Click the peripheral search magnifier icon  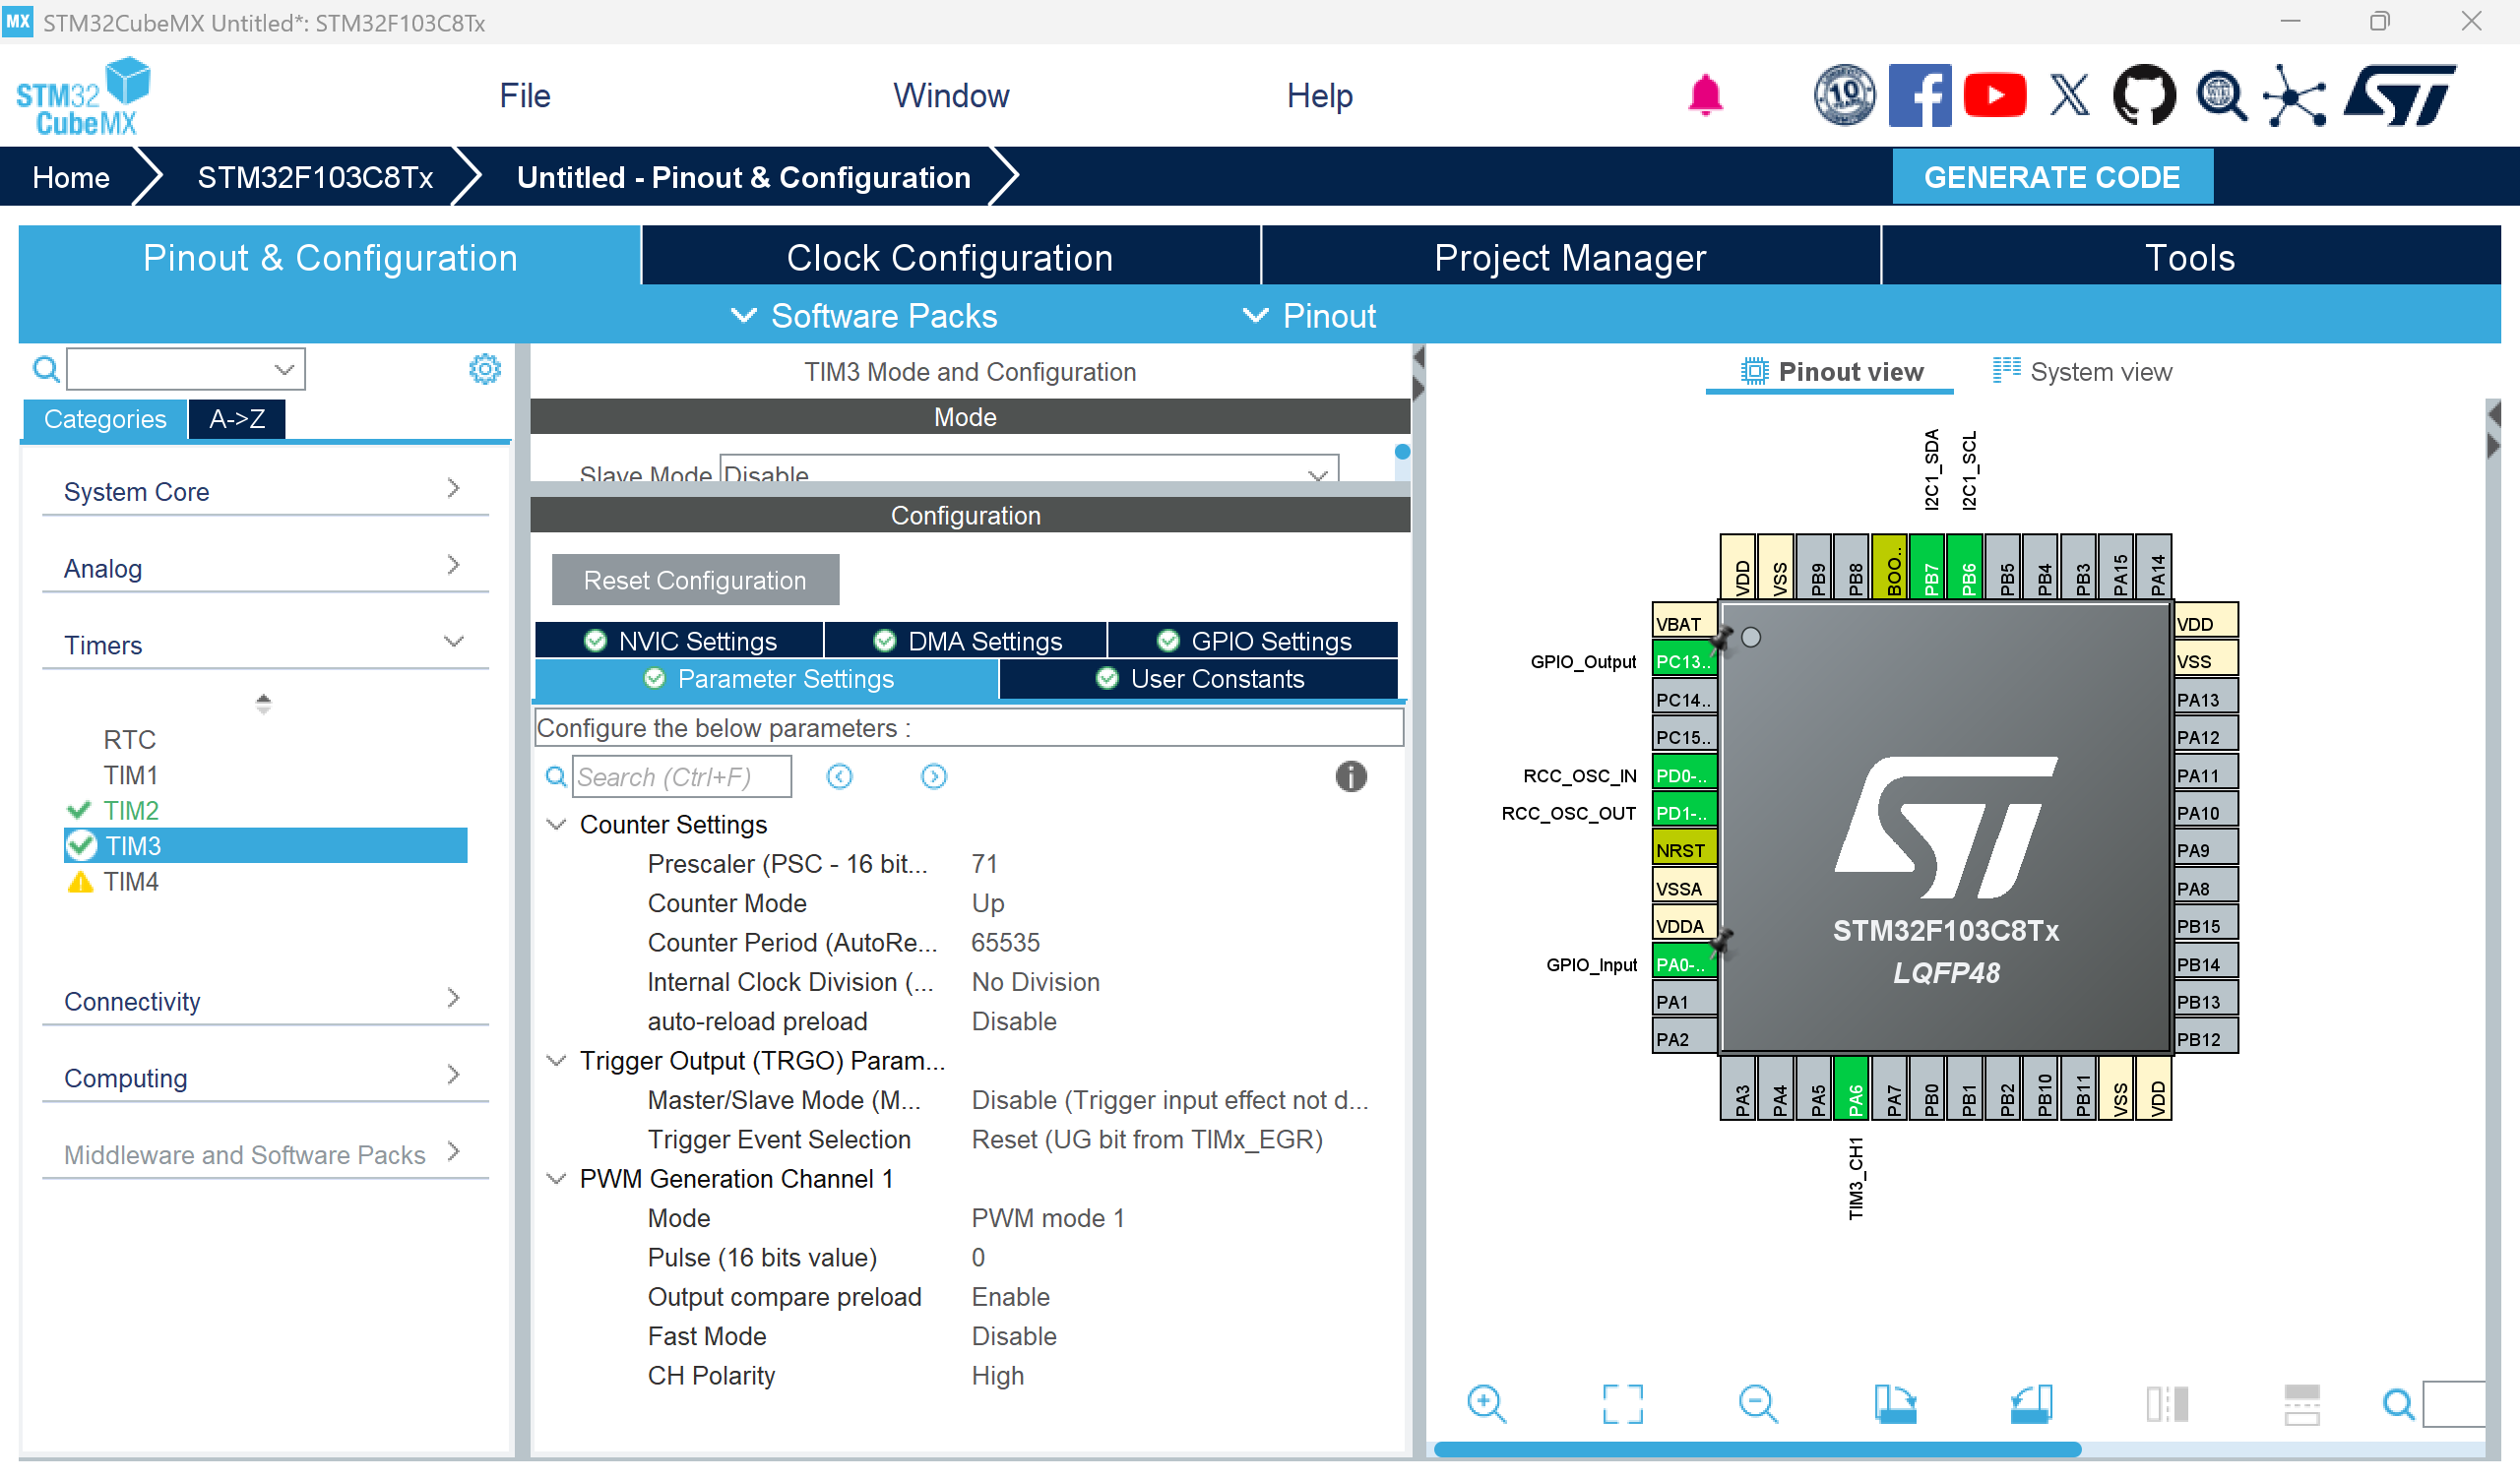click(46, 370)
